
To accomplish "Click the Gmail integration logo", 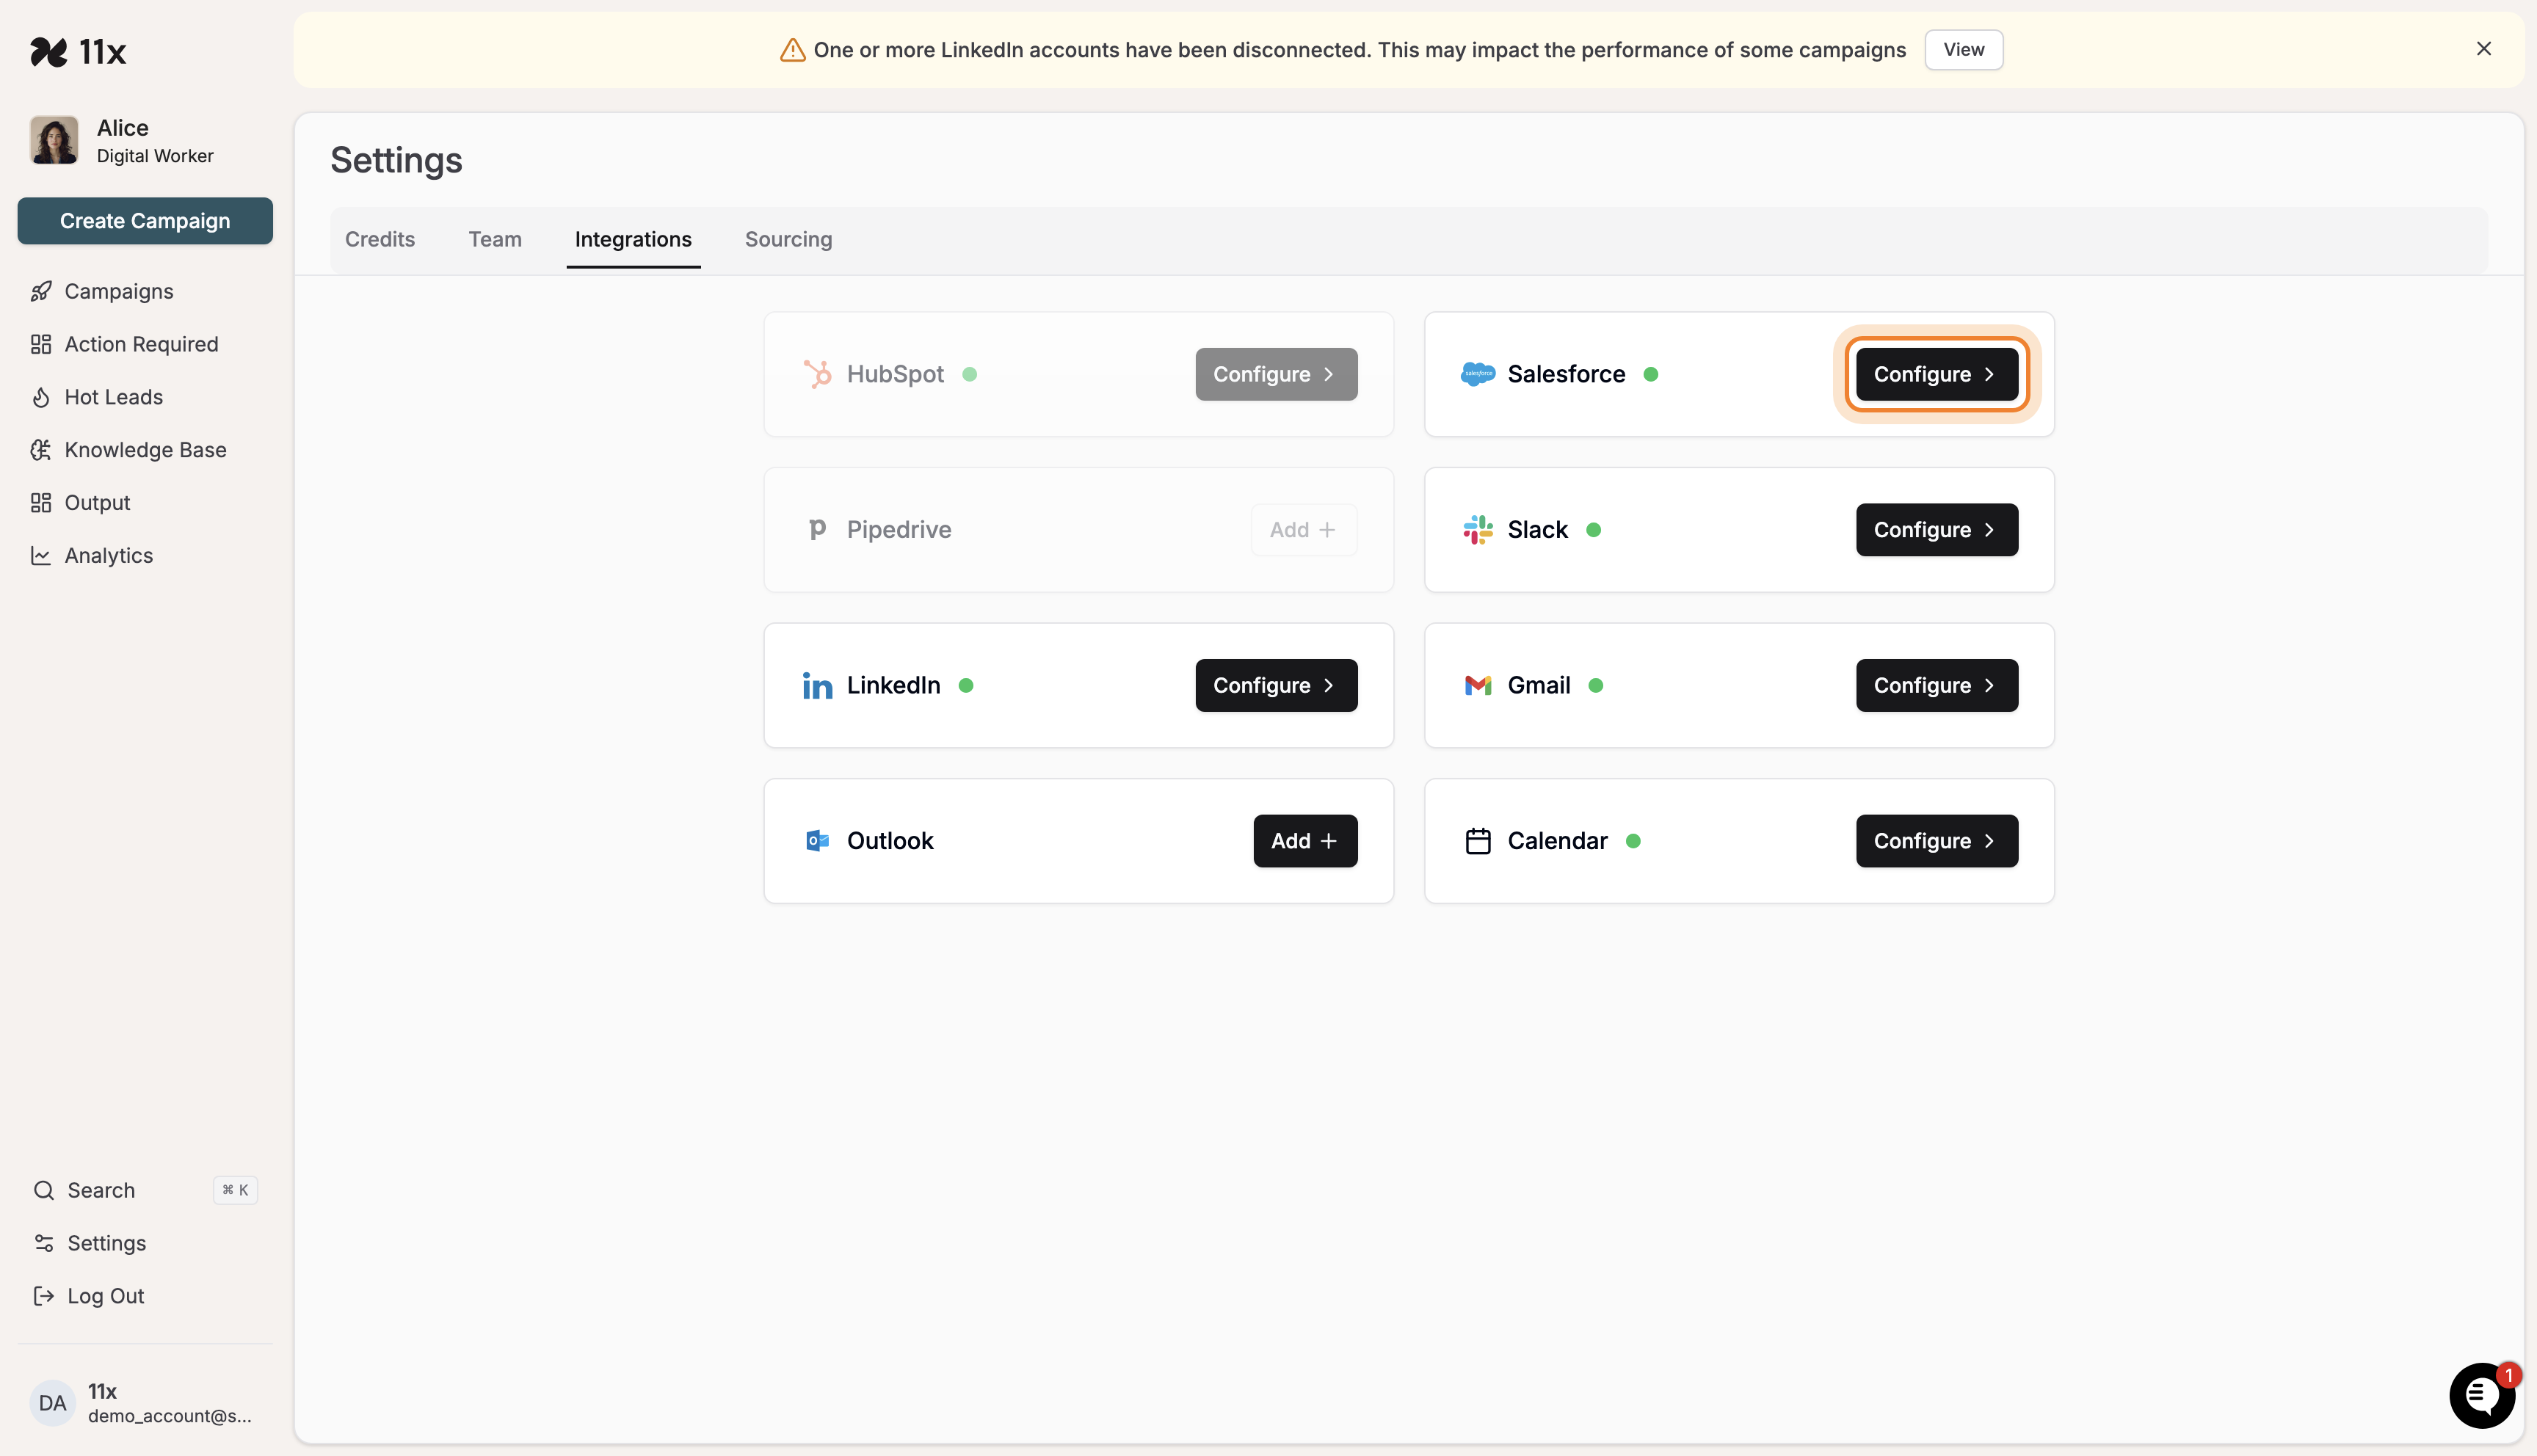I will 1477,685.
